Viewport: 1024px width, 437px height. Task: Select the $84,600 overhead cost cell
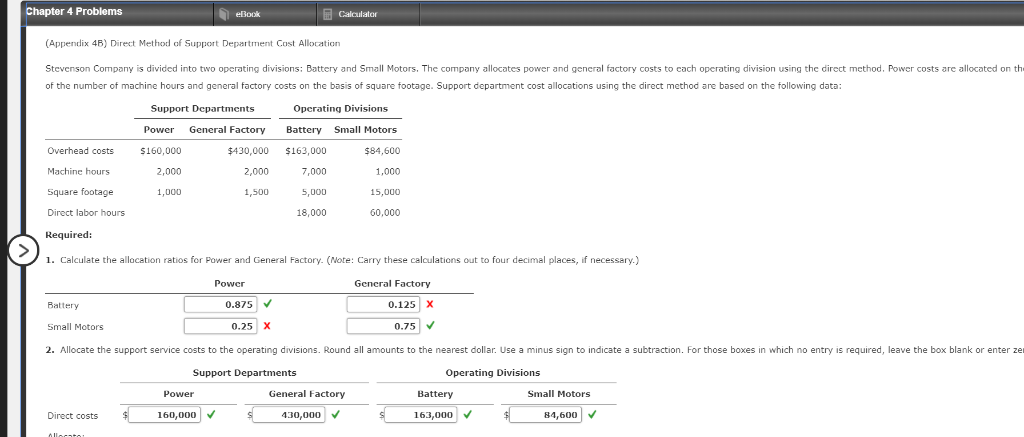pos(382,151)
